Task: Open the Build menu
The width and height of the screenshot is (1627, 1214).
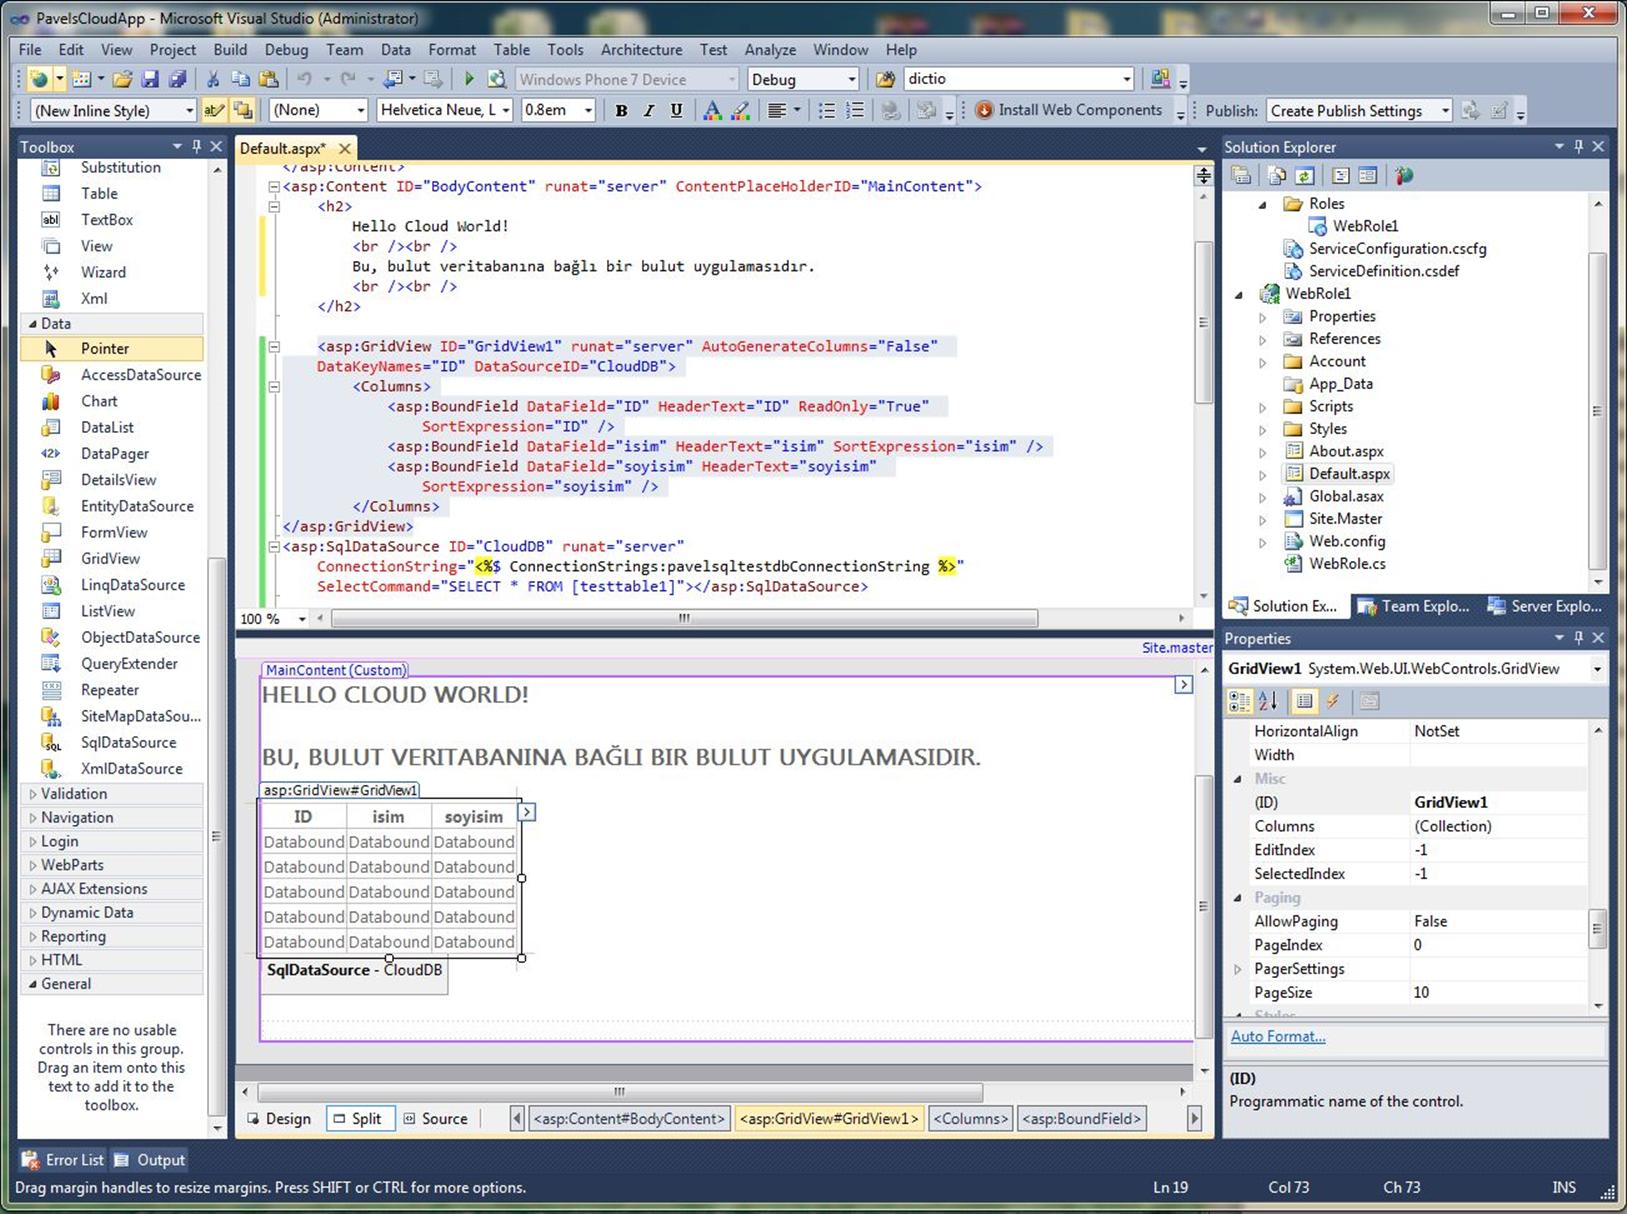Action: pos(230,49)
